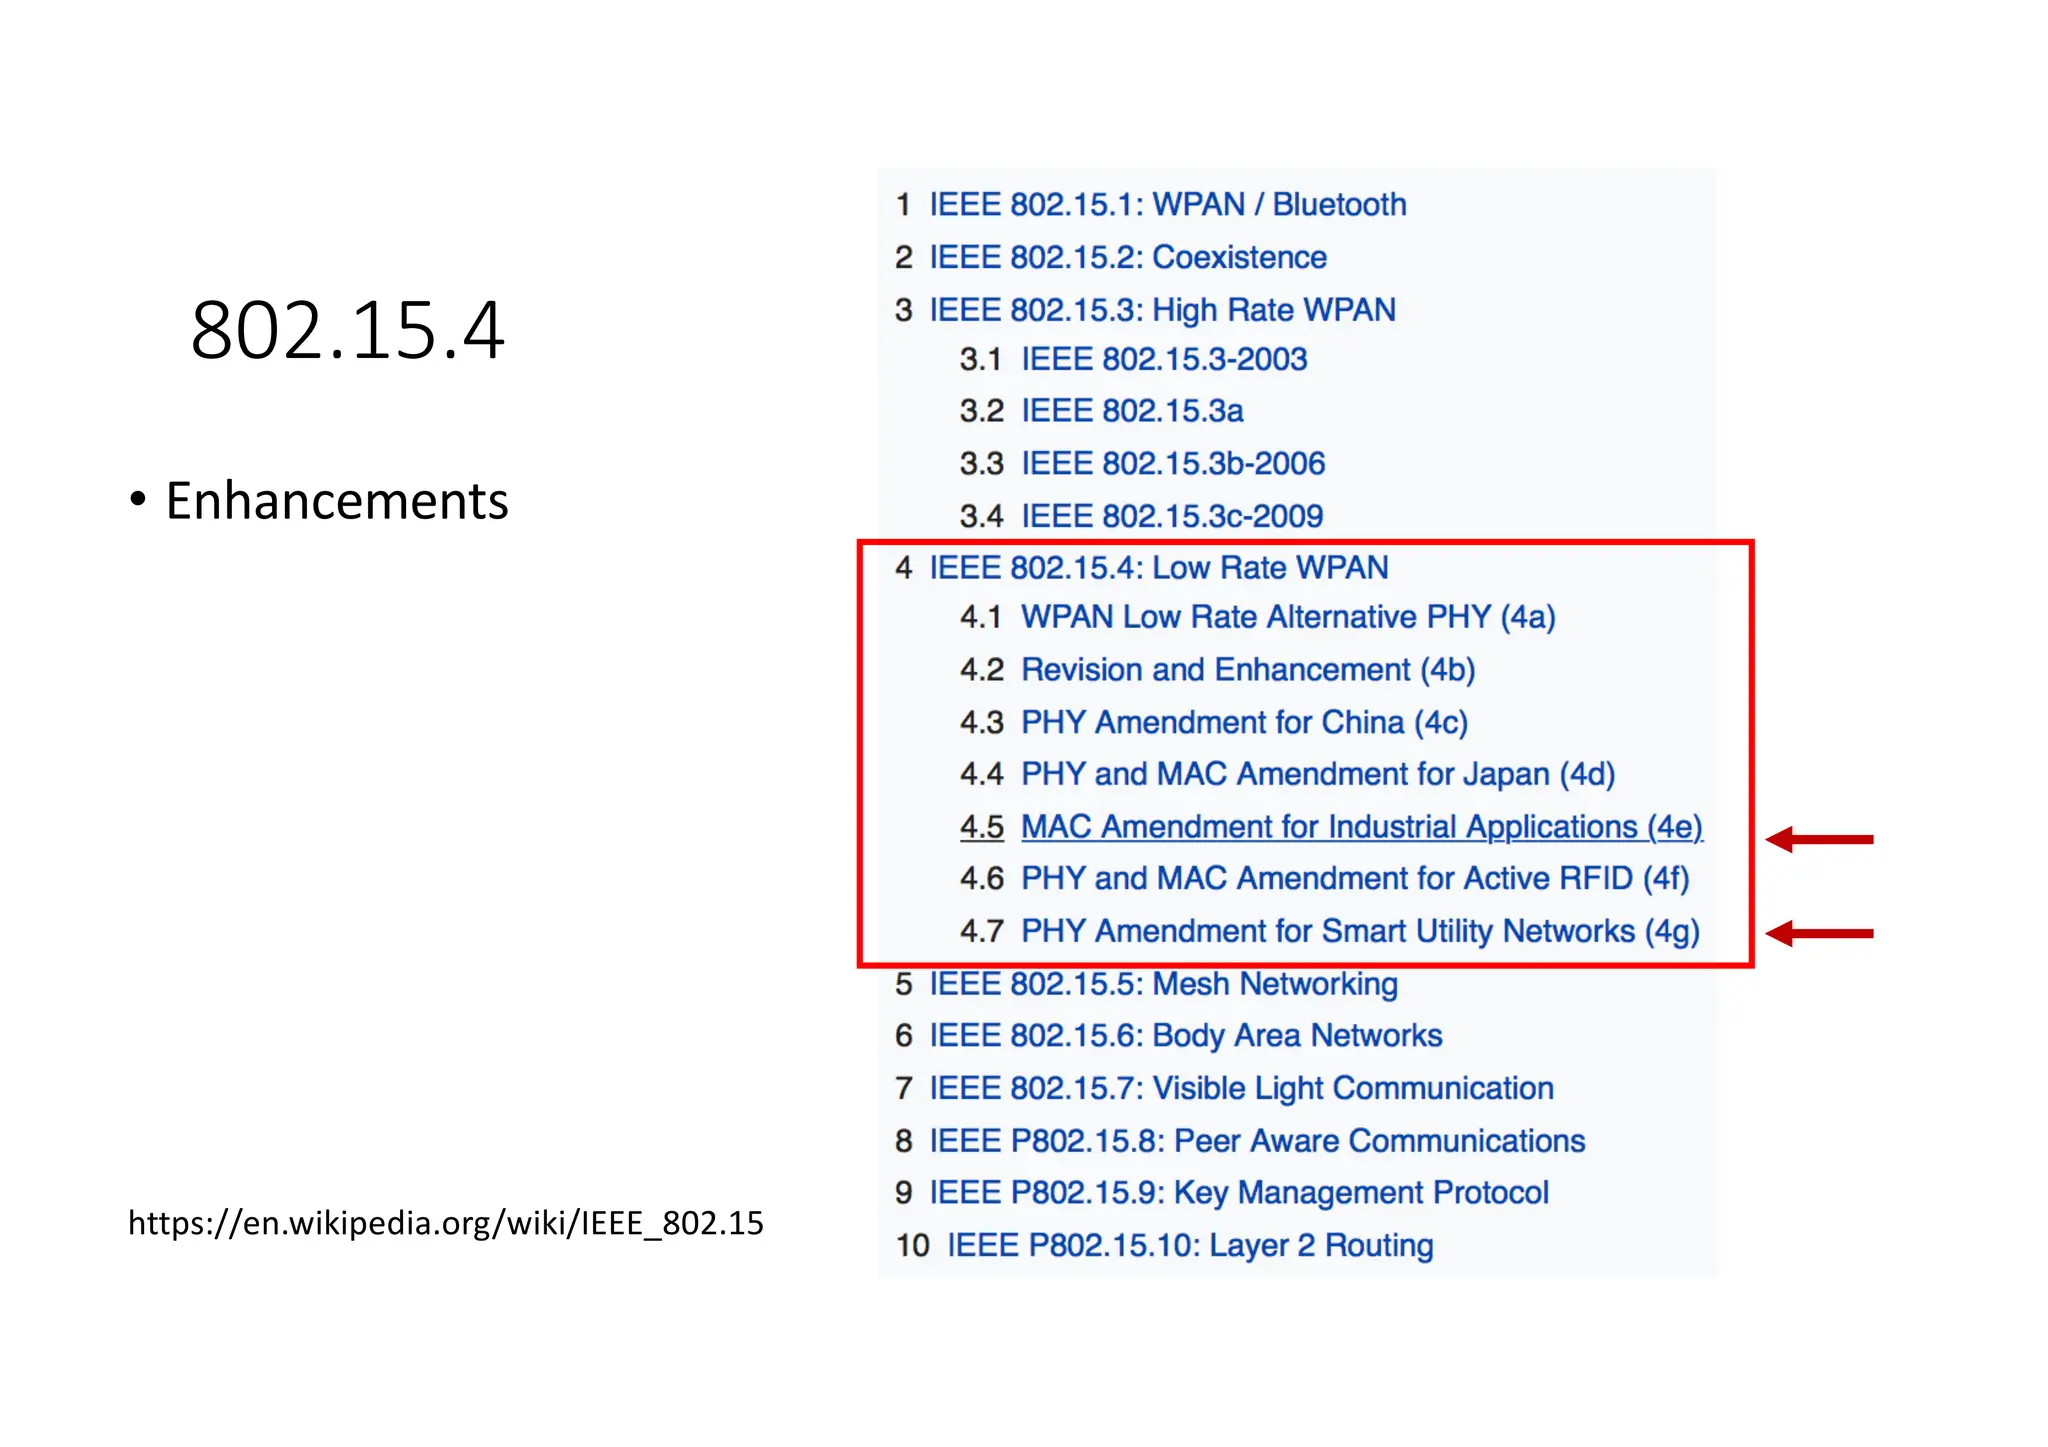Go to section IEEE 802.15.3-2003
Screen dimensions: 2048x1447
click(x=1164, y=359)
